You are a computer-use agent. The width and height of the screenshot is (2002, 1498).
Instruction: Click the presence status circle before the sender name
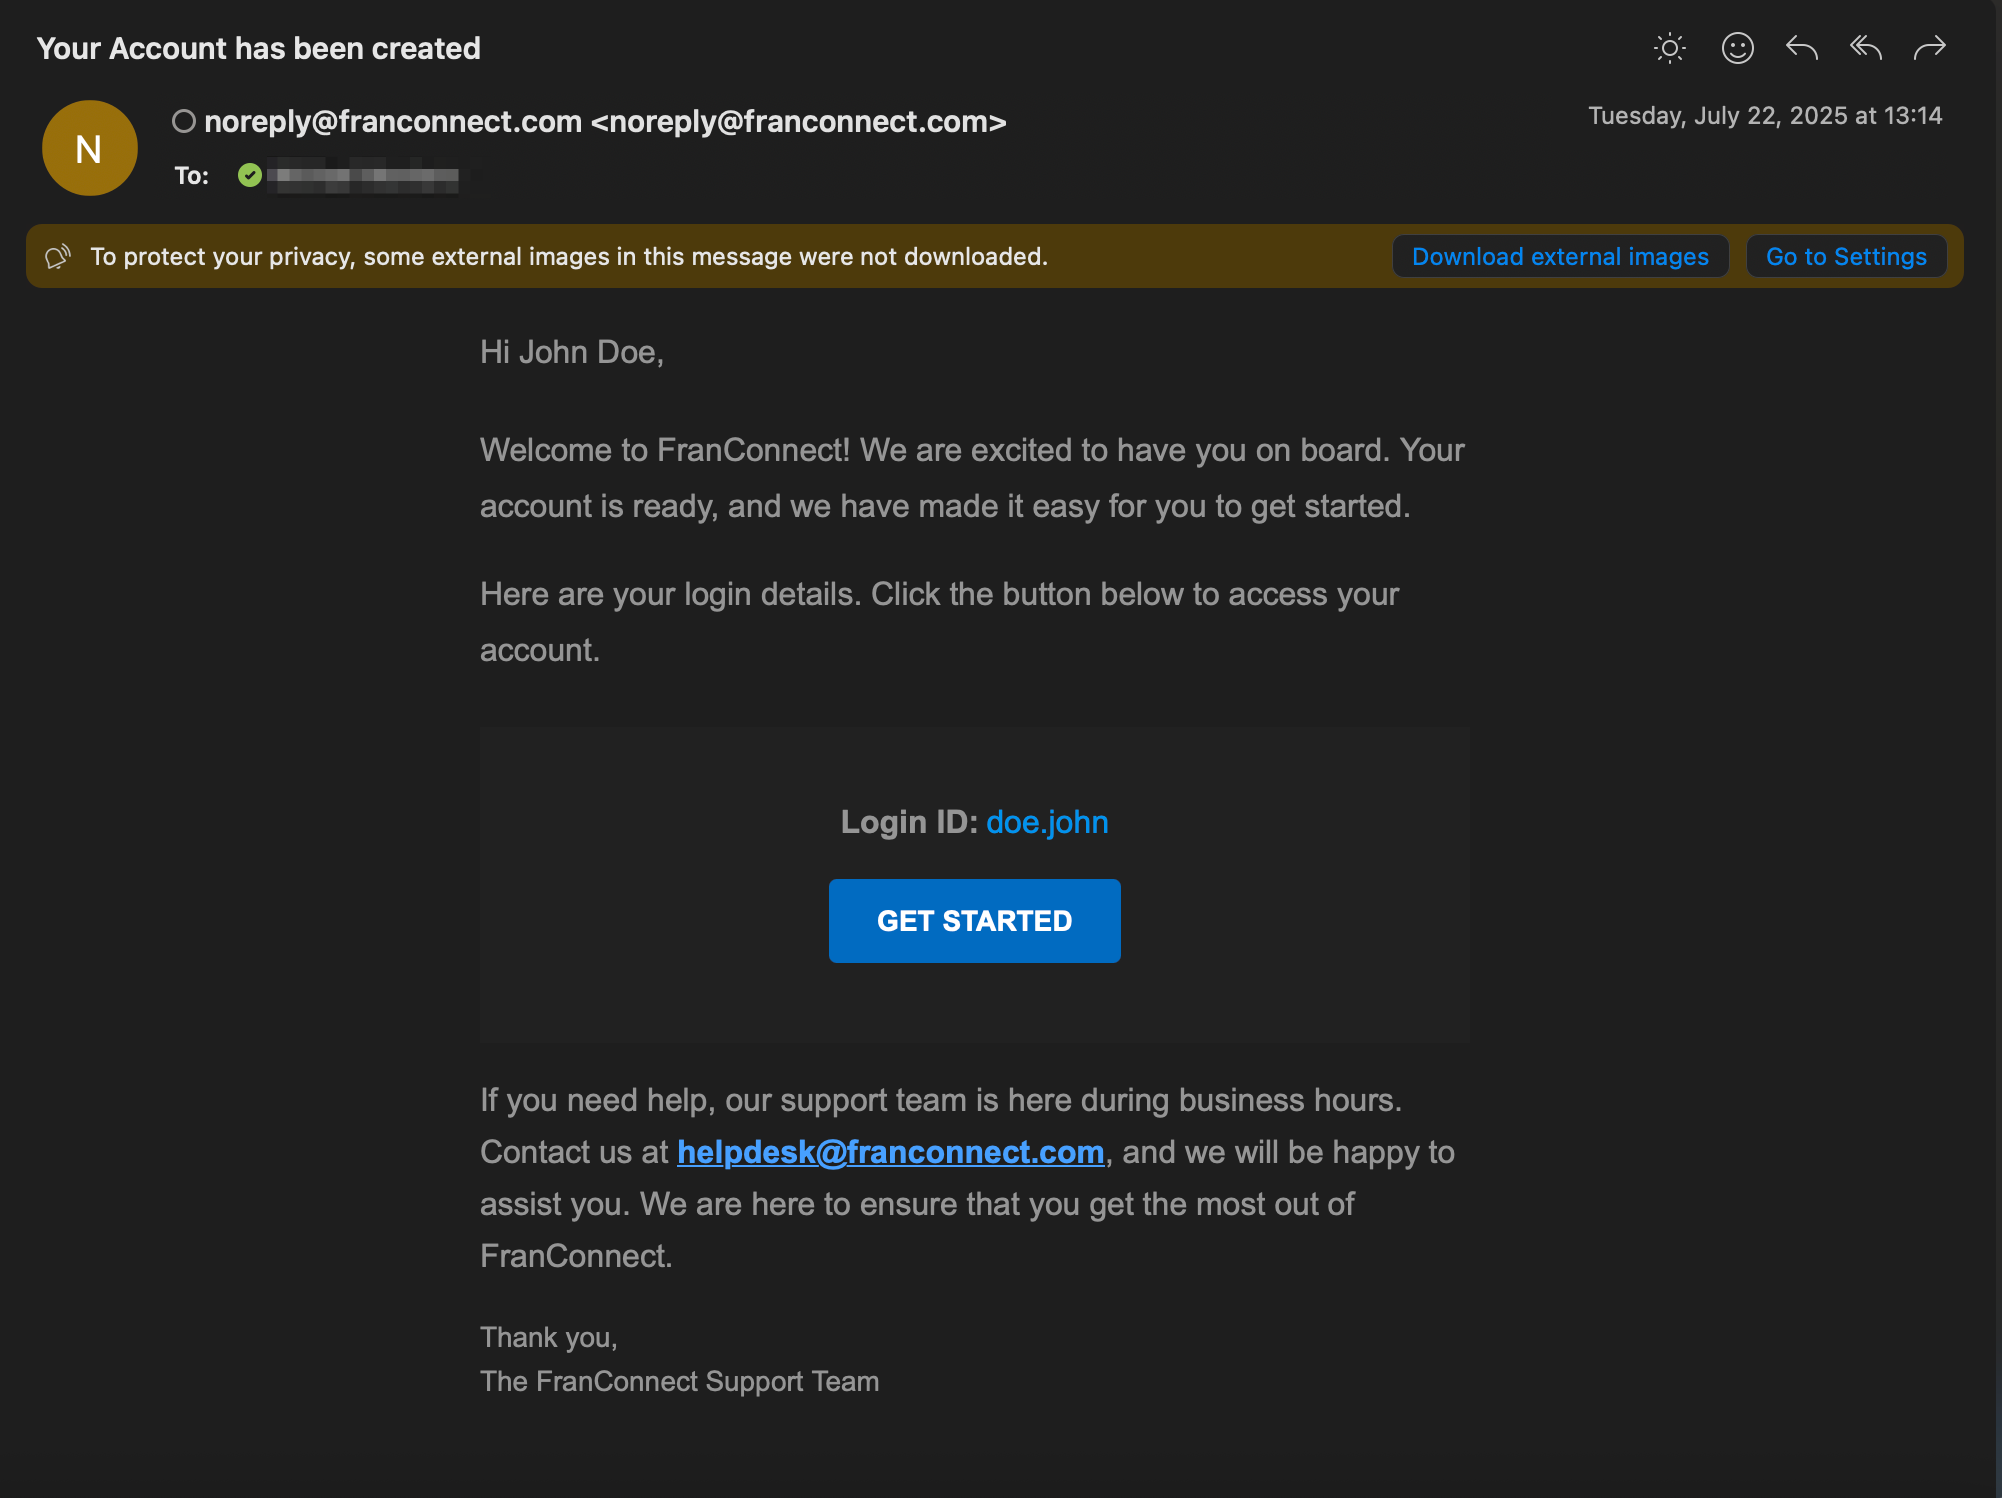click(x=183, y=121)
